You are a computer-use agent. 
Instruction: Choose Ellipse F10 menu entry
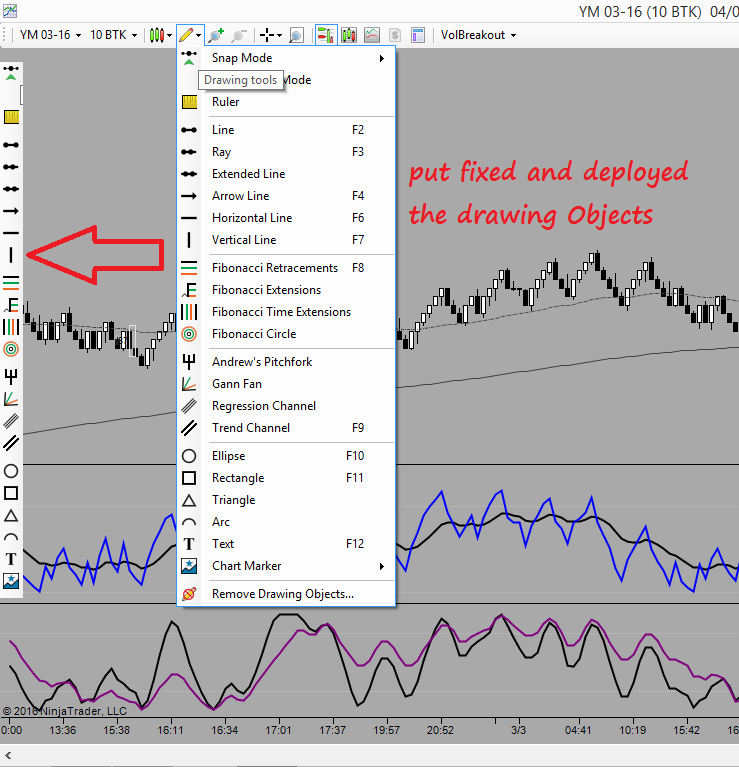(x=286, y=455)
